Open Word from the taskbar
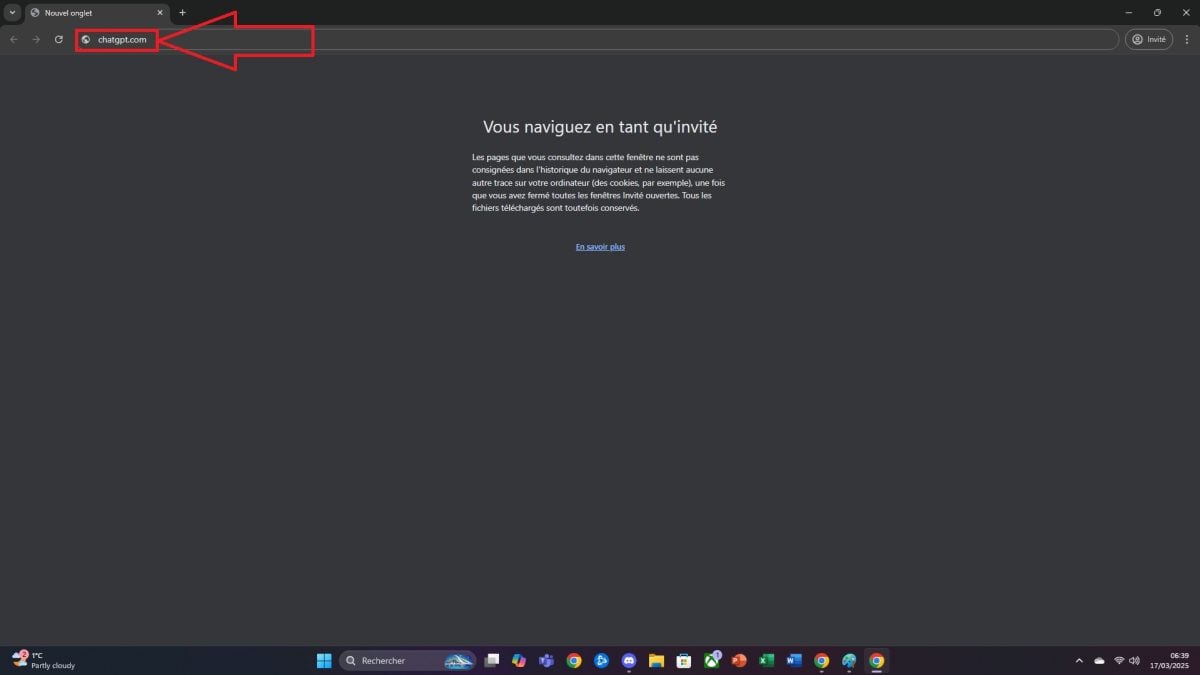This screenshot has width=1200, height=675. pyautogui.click(x=794, y=660)
